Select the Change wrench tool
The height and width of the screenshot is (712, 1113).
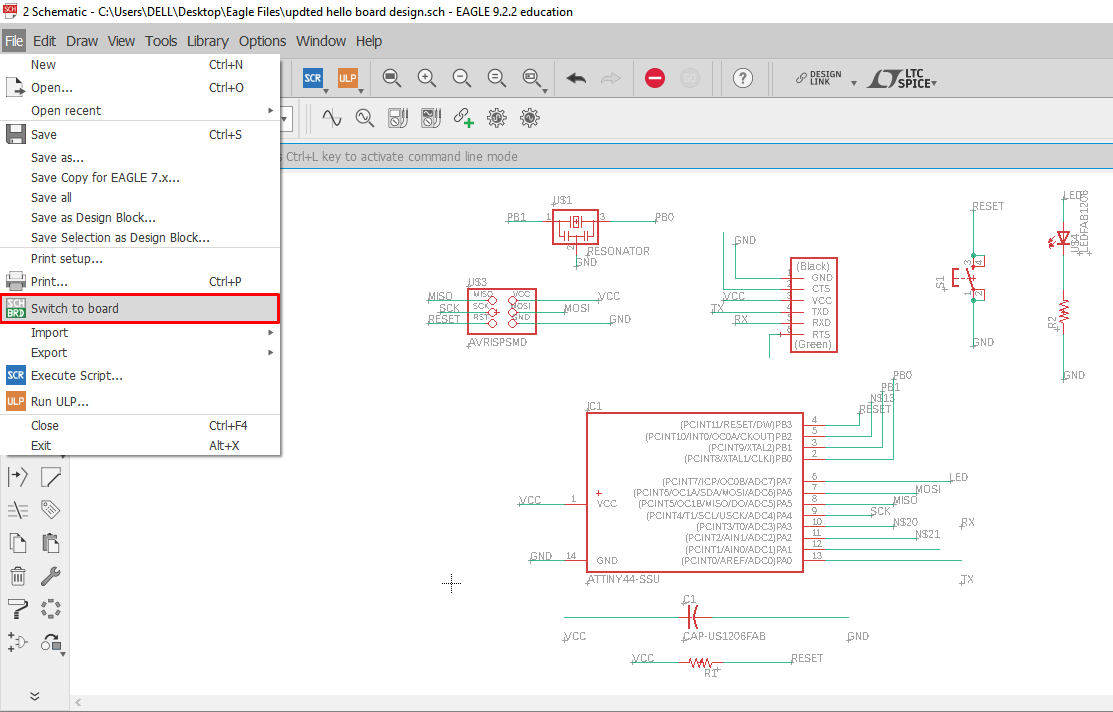[x=50, y=576]
